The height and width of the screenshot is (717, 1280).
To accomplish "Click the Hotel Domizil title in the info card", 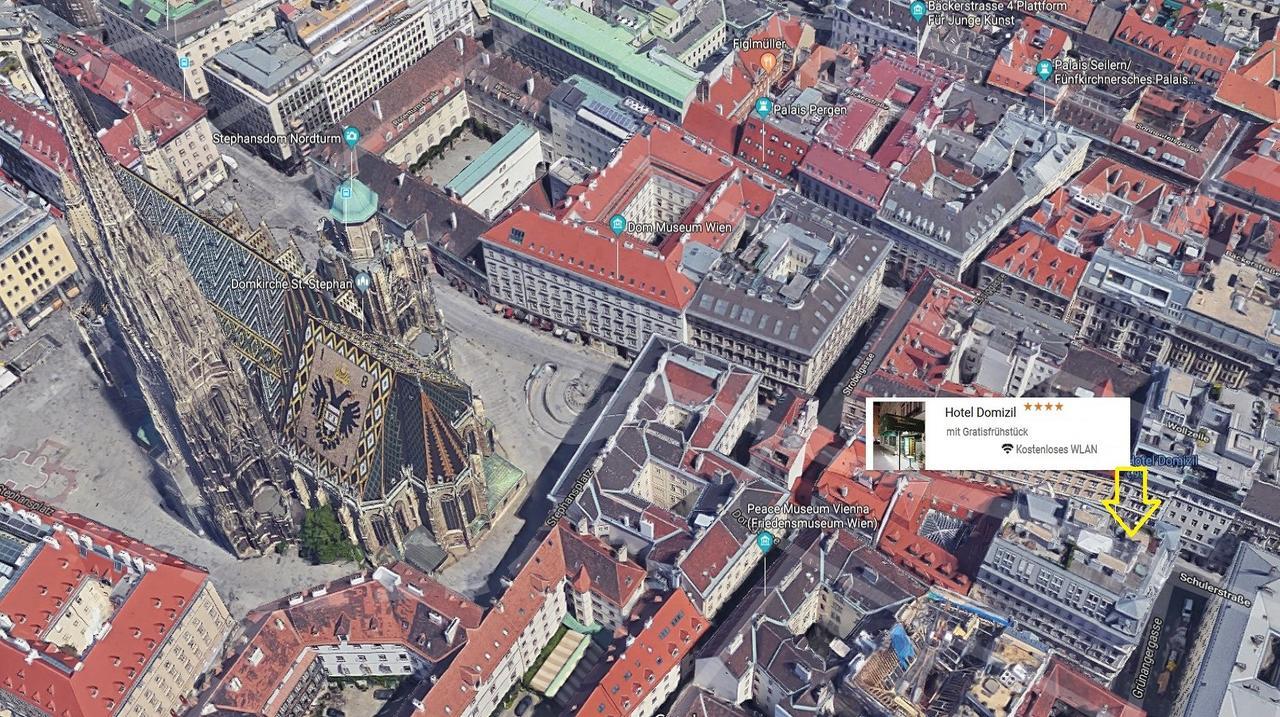I will [x=980, y=411].
